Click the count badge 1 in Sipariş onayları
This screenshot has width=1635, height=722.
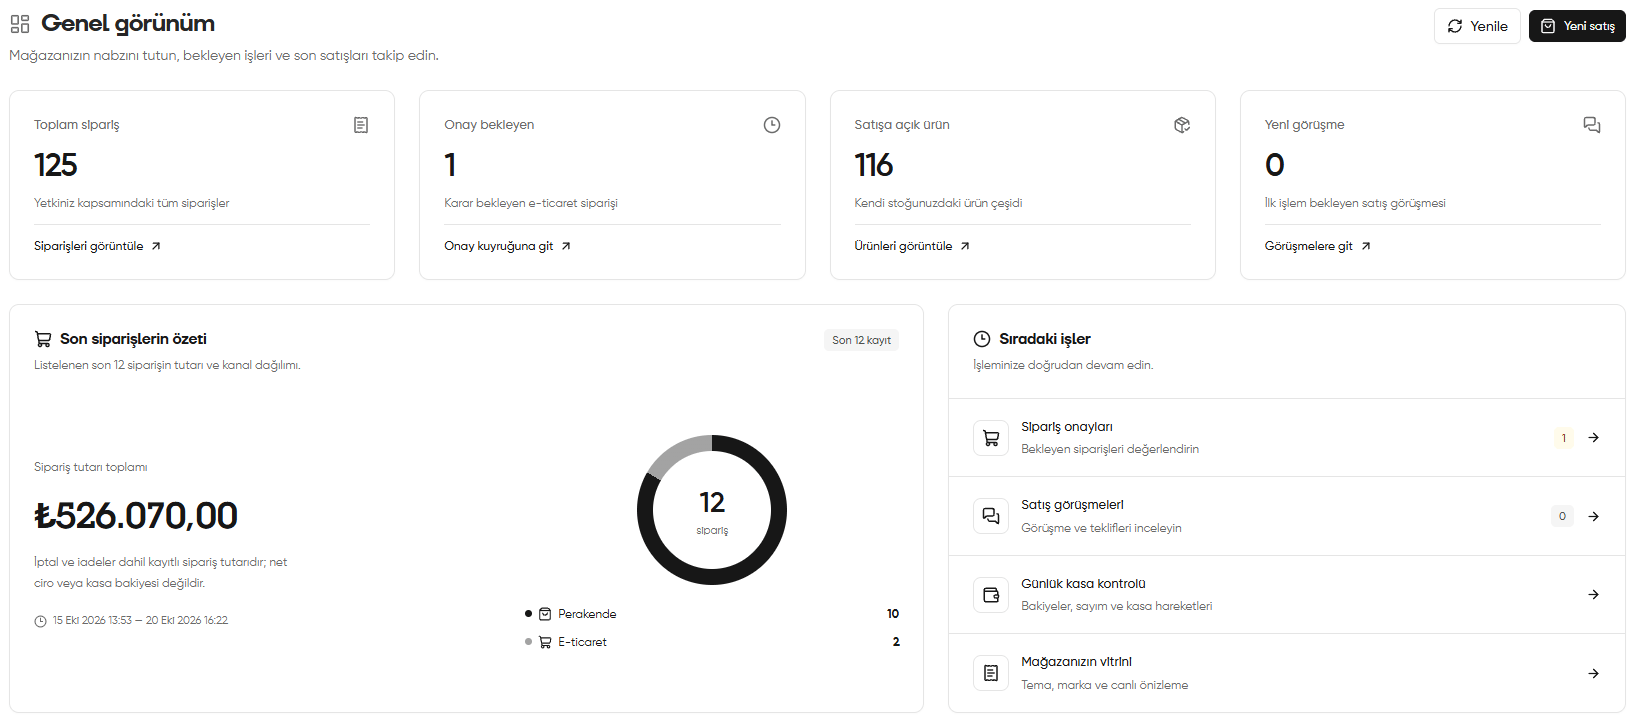click(1564, 438)
